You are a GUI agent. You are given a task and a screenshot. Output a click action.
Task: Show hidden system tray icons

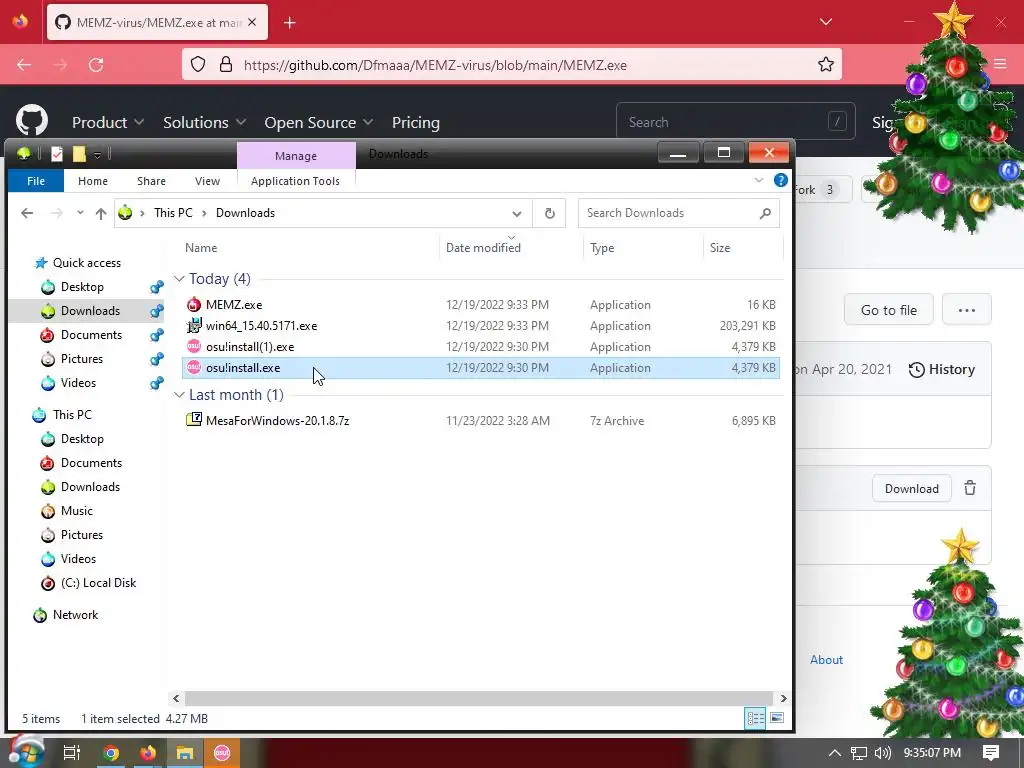[x=835, y=753]
